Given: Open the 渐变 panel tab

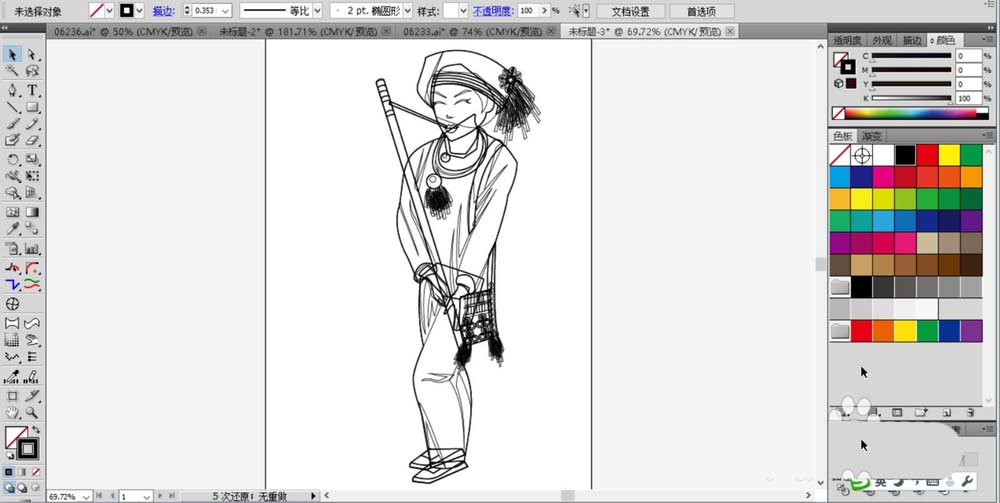Looking at the screenshot, I should 872,136.
